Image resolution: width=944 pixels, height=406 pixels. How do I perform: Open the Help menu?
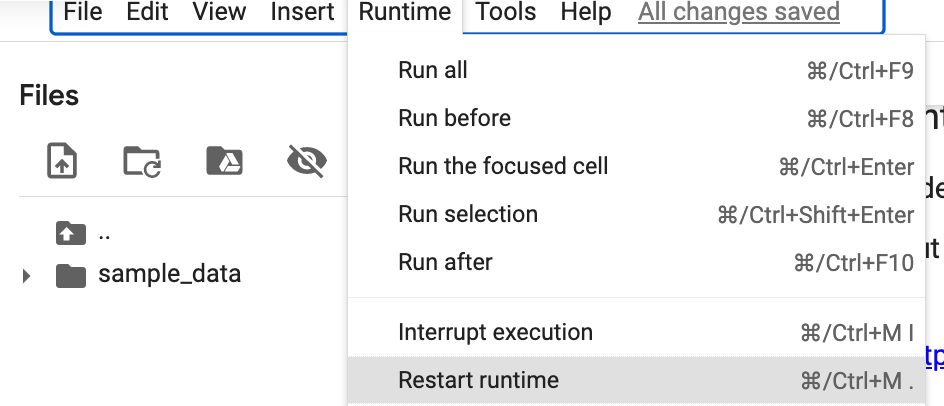[586, 11]
